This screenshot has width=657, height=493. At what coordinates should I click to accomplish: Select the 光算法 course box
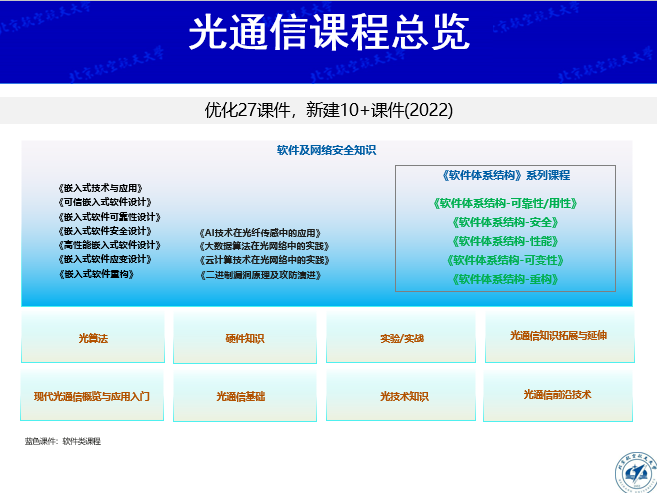click(92, 338)
